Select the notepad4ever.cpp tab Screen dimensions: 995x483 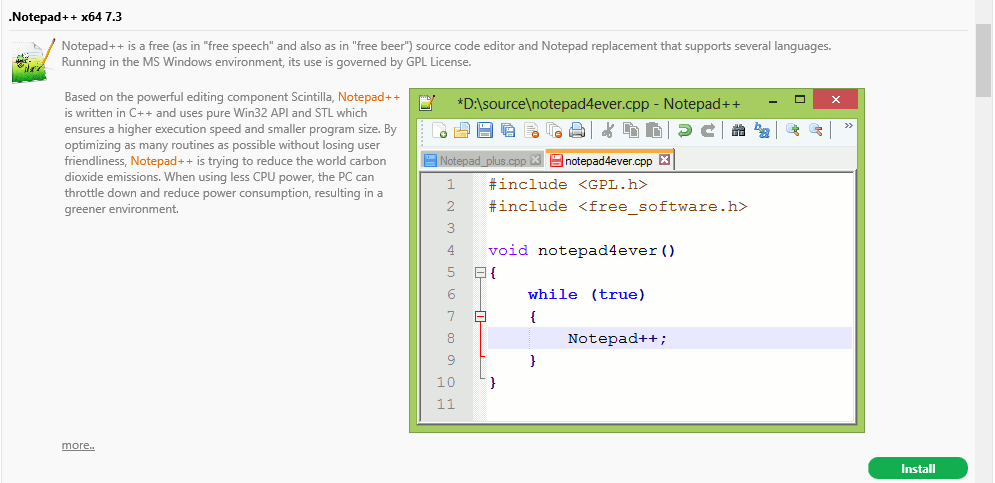point(608,160)
